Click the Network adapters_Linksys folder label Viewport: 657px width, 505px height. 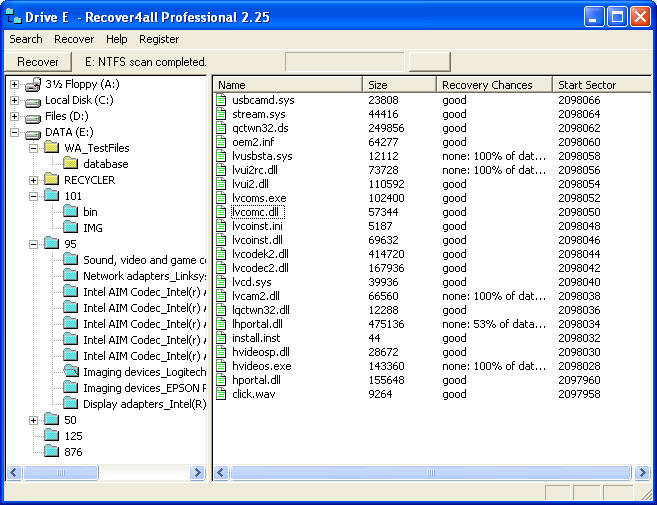pos(145,276)
